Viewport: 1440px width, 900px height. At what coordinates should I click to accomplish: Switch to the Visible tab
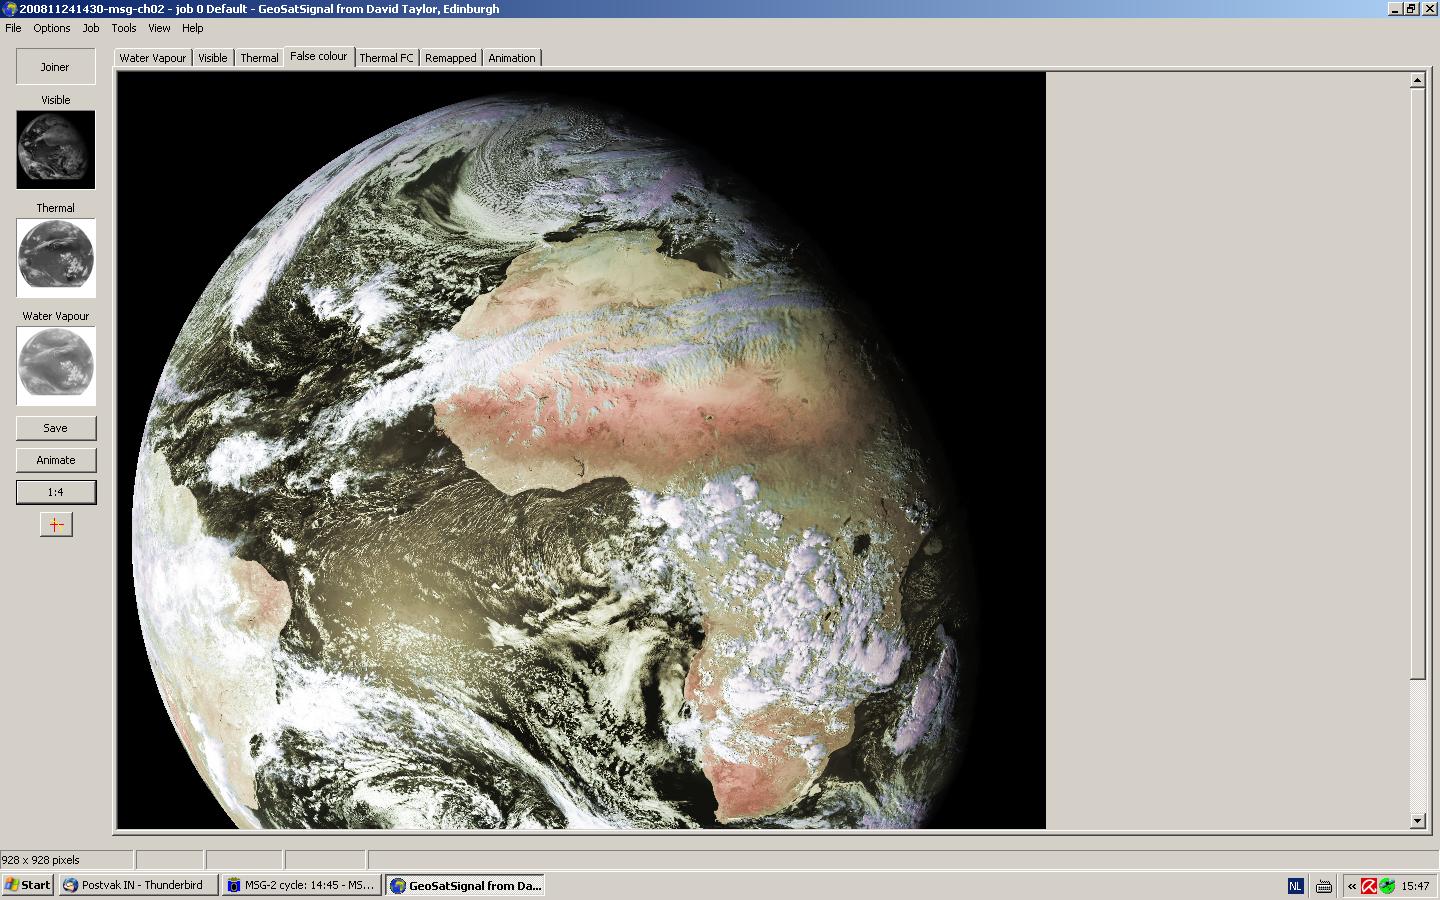(212, 58)
